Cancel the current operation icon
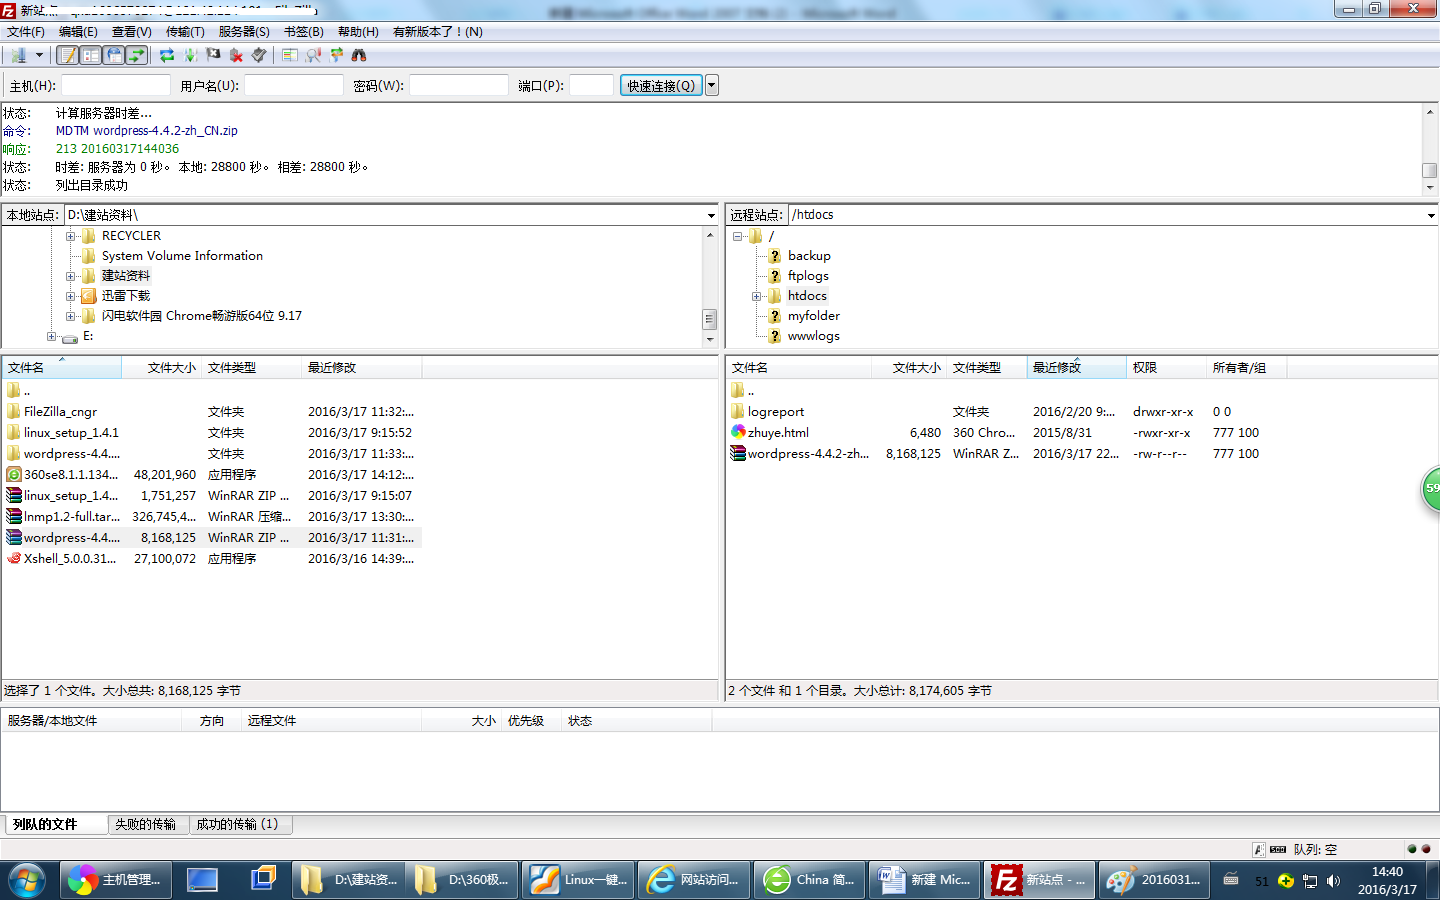This screenshot has height=900, width=1440. pos(213,55)
